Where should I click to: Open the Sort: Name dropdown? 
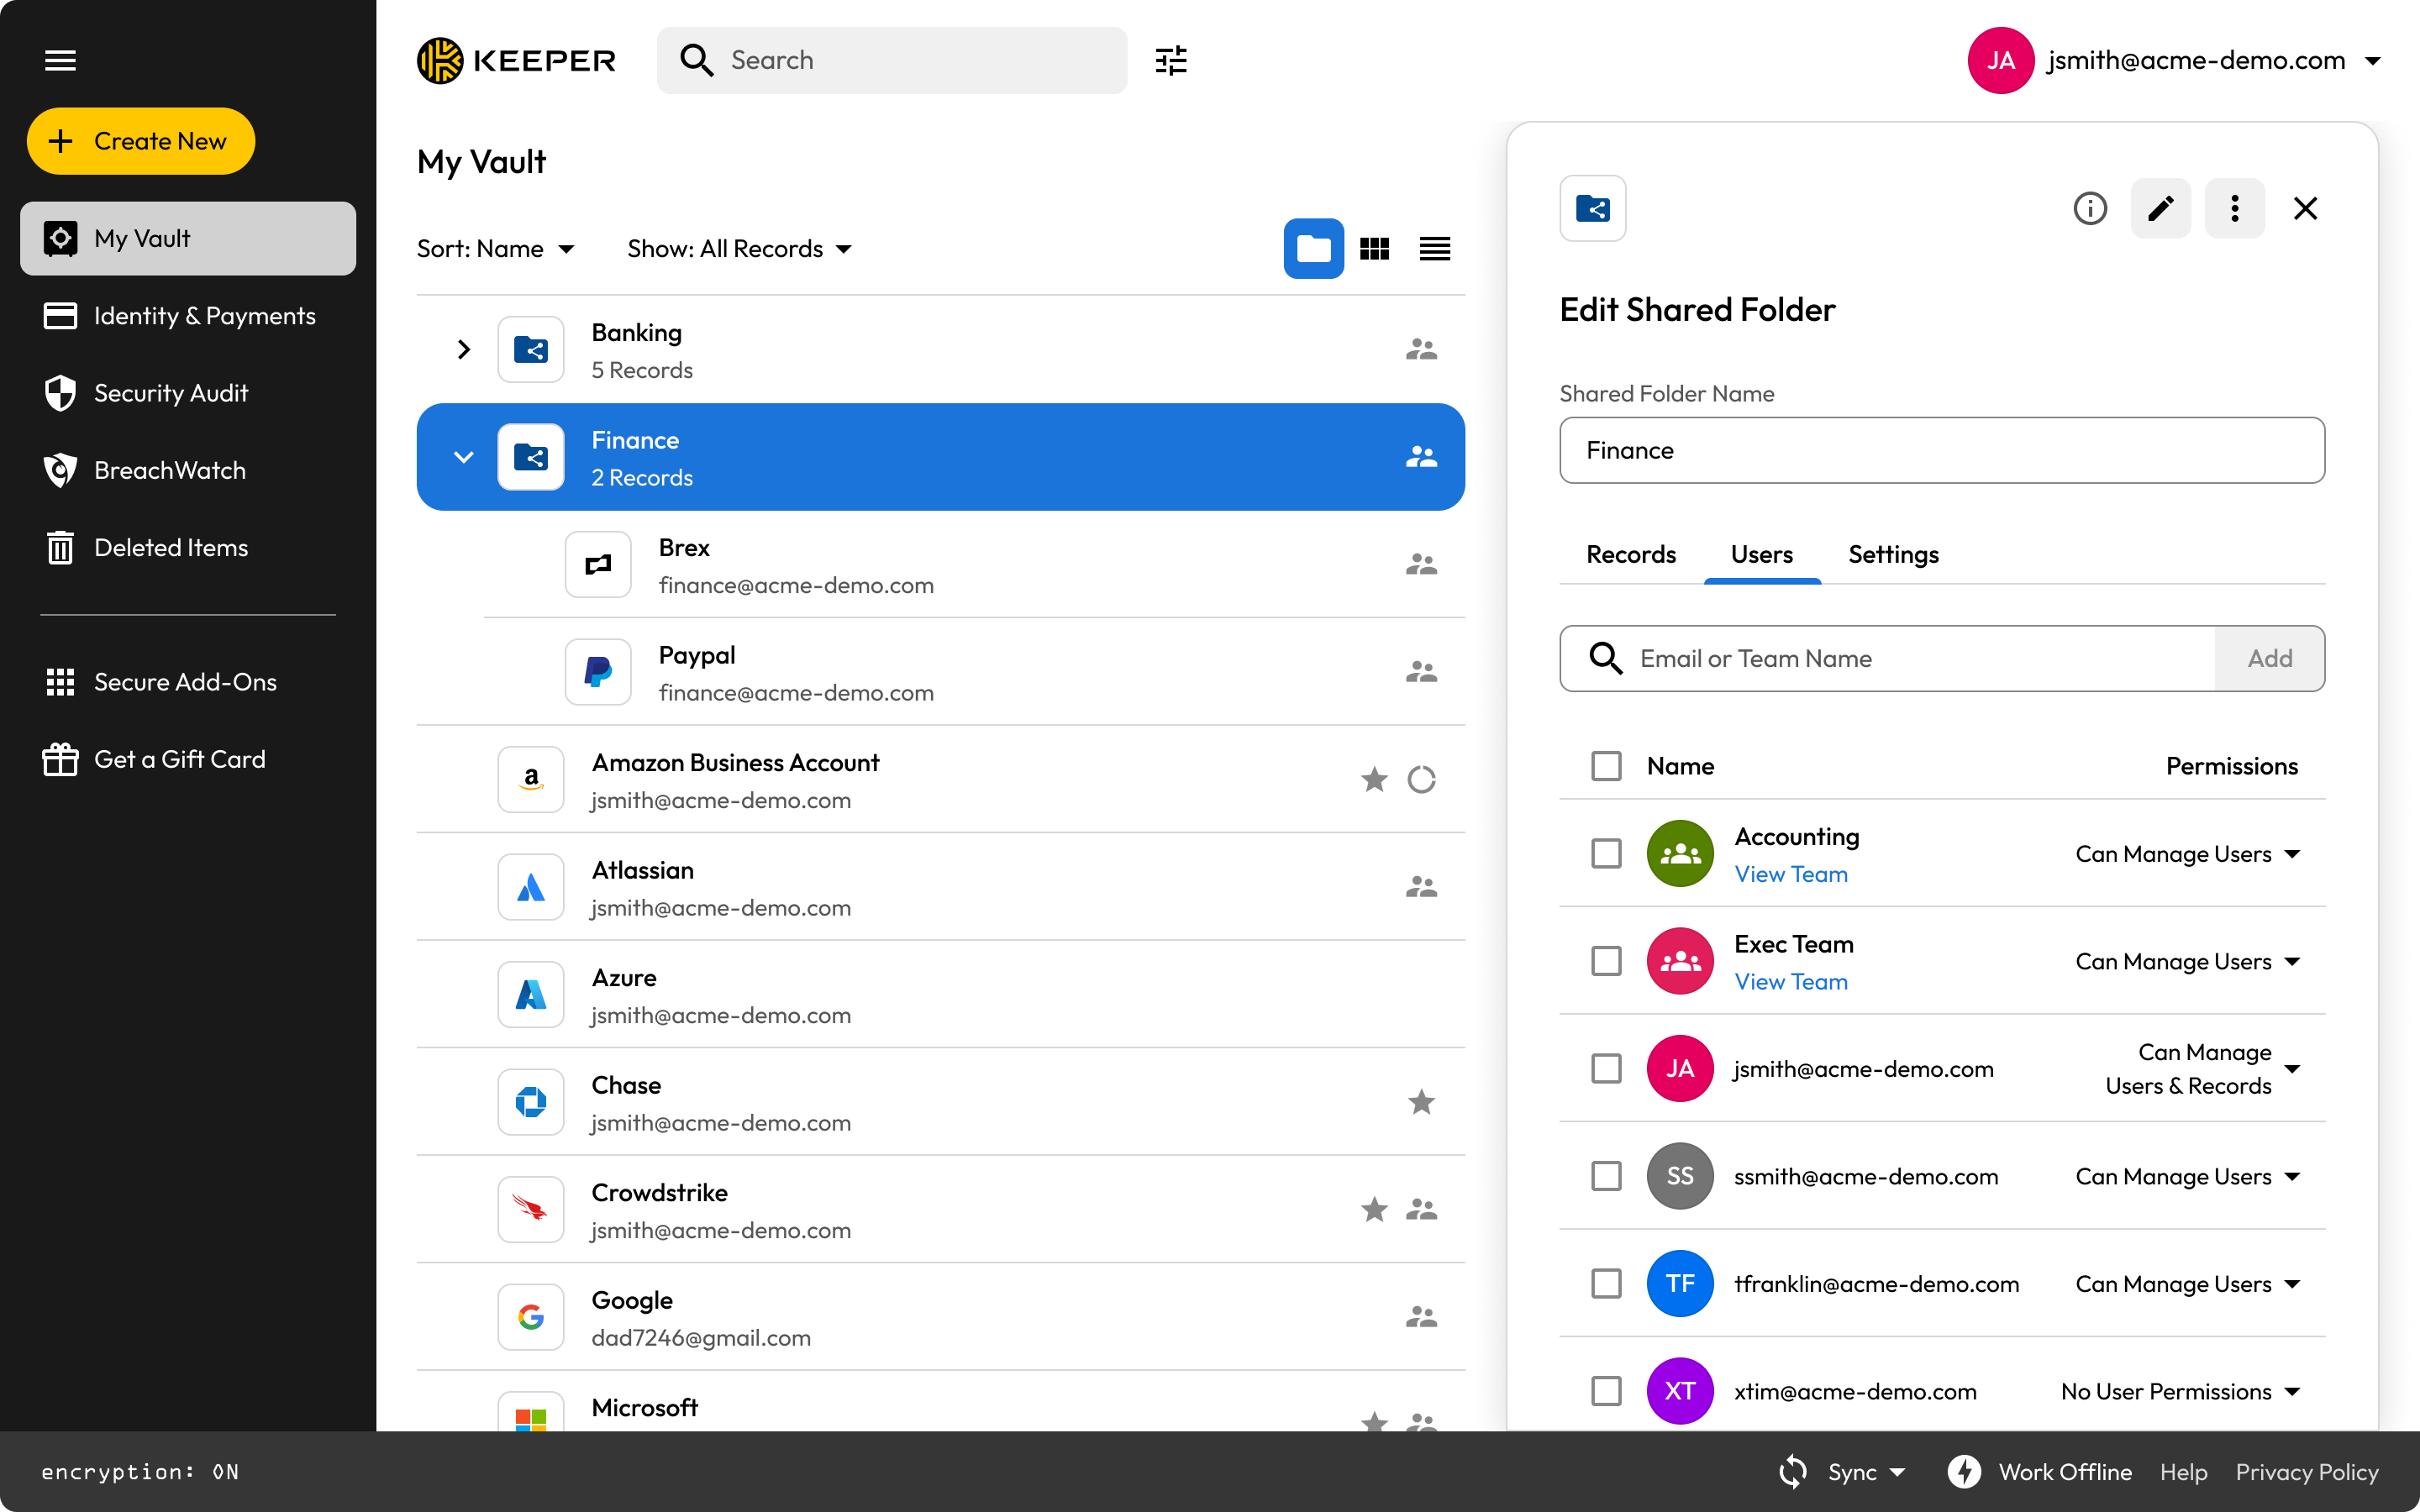(496, 249)
